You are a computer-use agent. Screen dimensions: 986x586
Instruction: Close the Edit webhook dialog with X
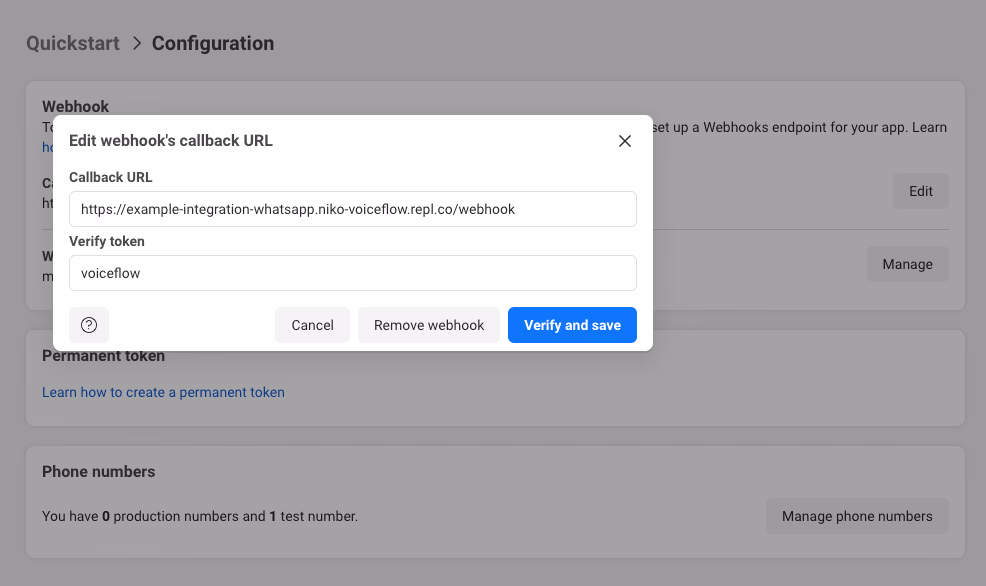(625, 141)
